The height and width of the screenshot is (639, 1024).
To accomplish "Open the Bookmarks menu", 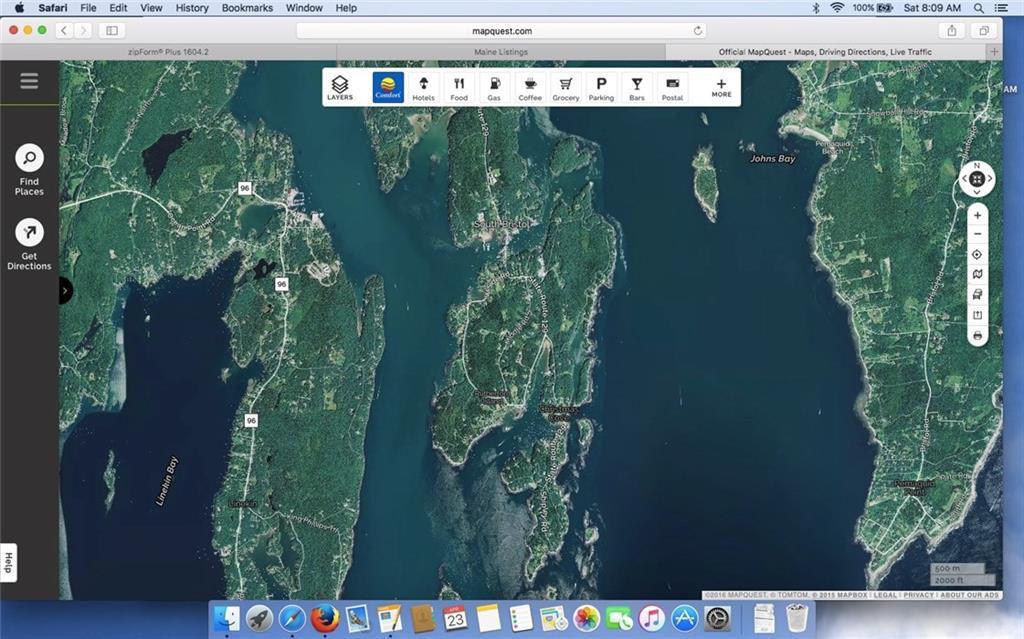I will click(247, 8).
